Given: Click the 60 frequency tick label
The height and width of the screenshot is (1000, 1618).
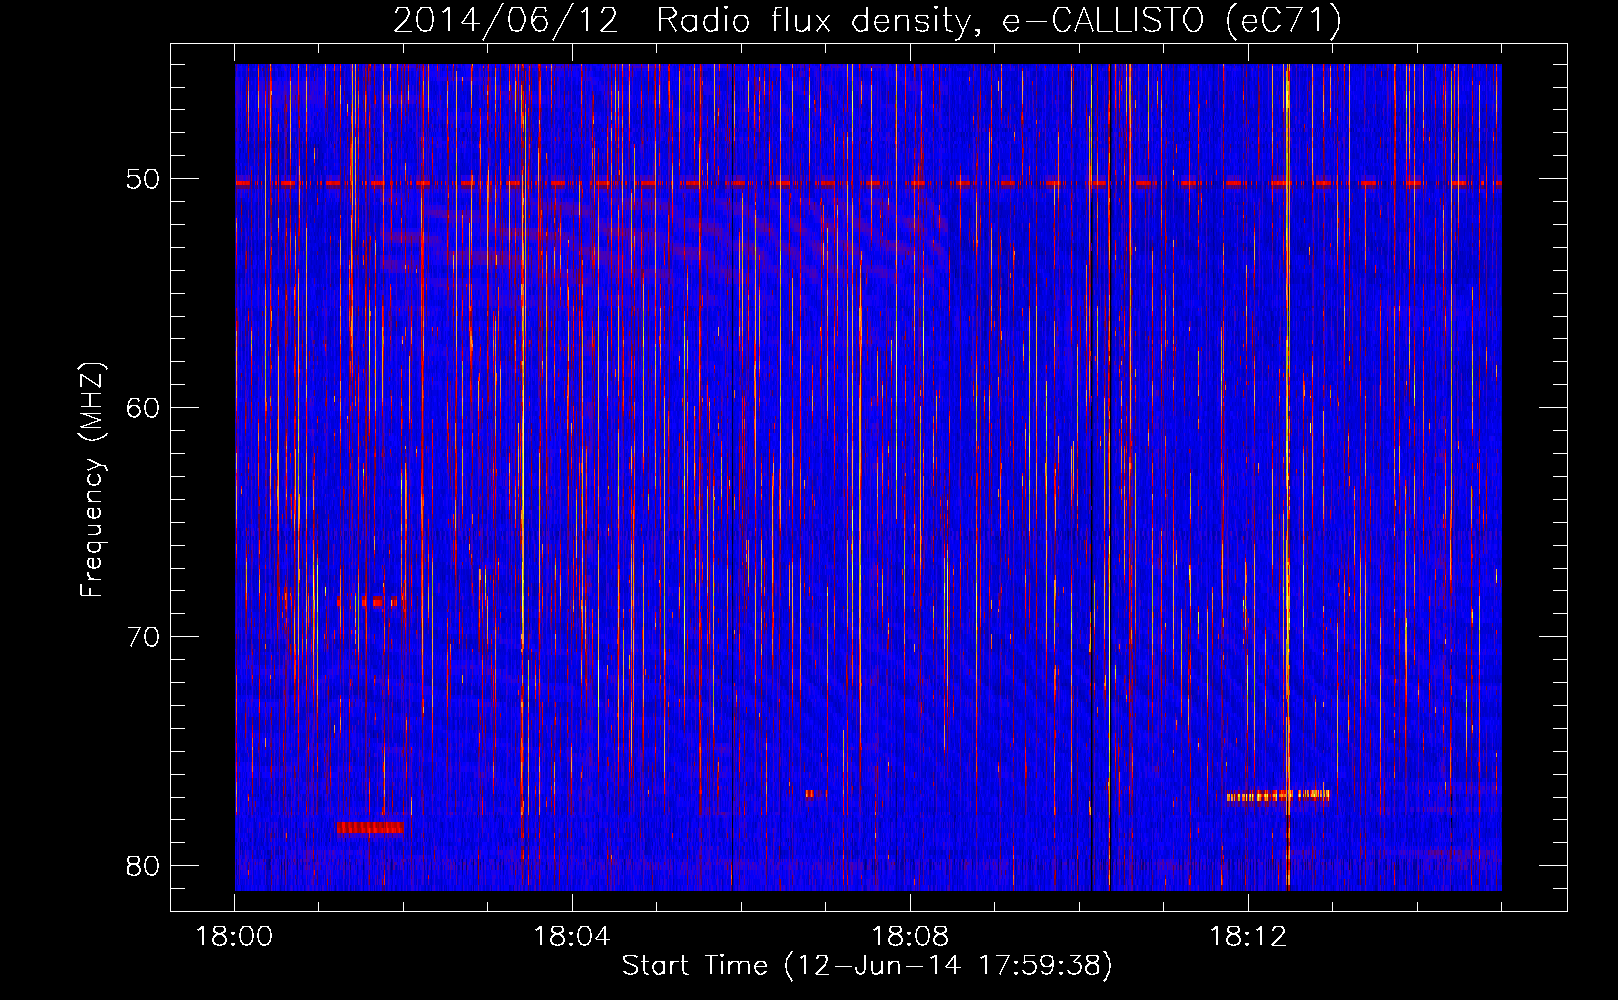Looking at the screenshot, I should coord(143,408).
